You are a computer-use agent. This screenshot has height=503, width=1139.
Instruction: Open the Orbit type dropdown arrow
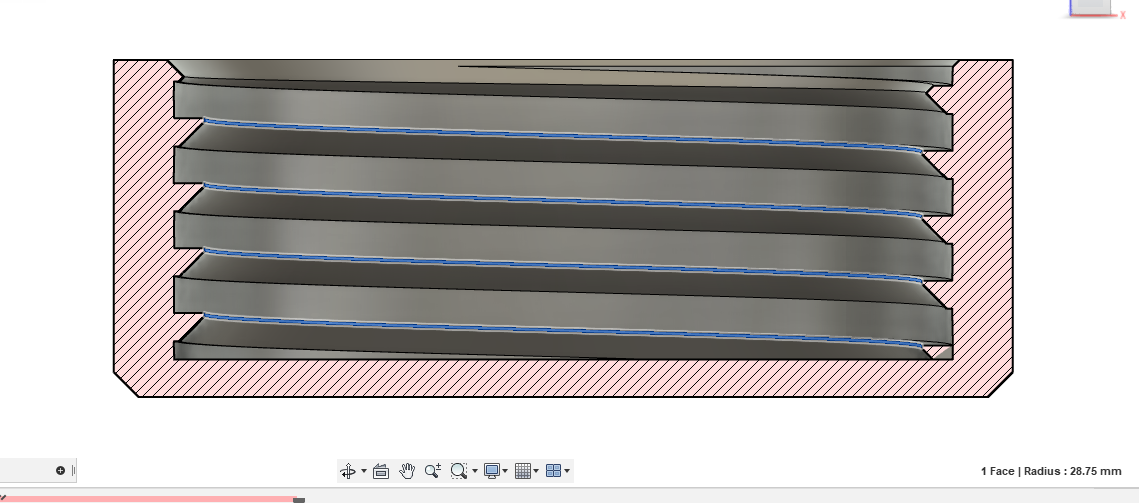tap(364, 471)
